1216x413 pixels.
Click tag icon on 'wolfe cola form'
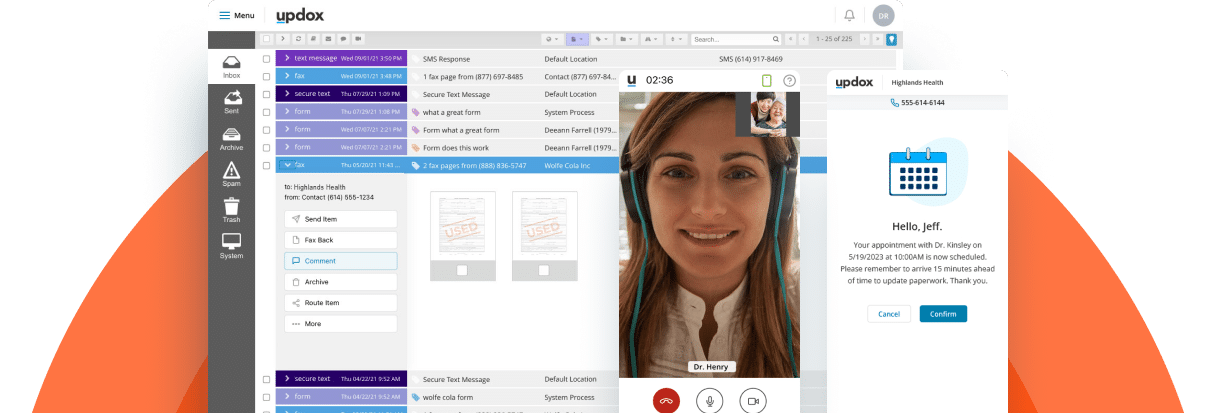pos(415,397)
